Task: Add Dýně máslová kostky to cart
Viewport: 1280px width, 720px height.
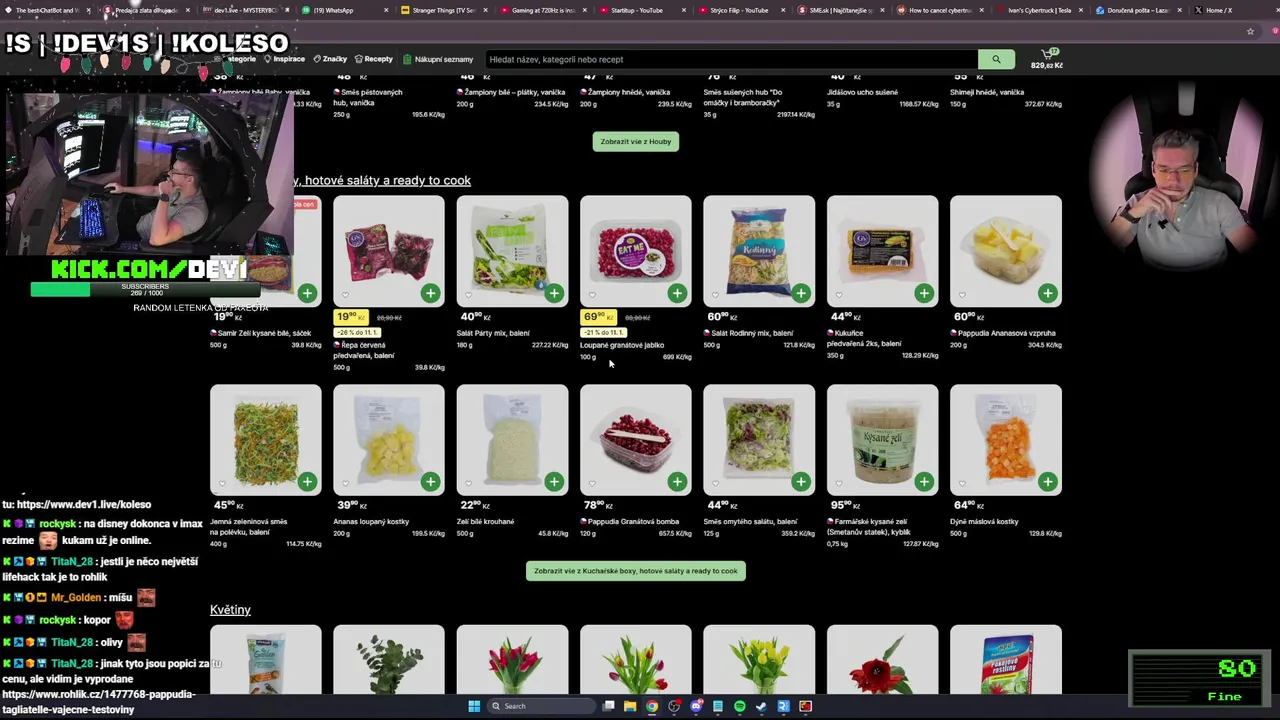Action: pyautogui.click(x=1047, y=481)
